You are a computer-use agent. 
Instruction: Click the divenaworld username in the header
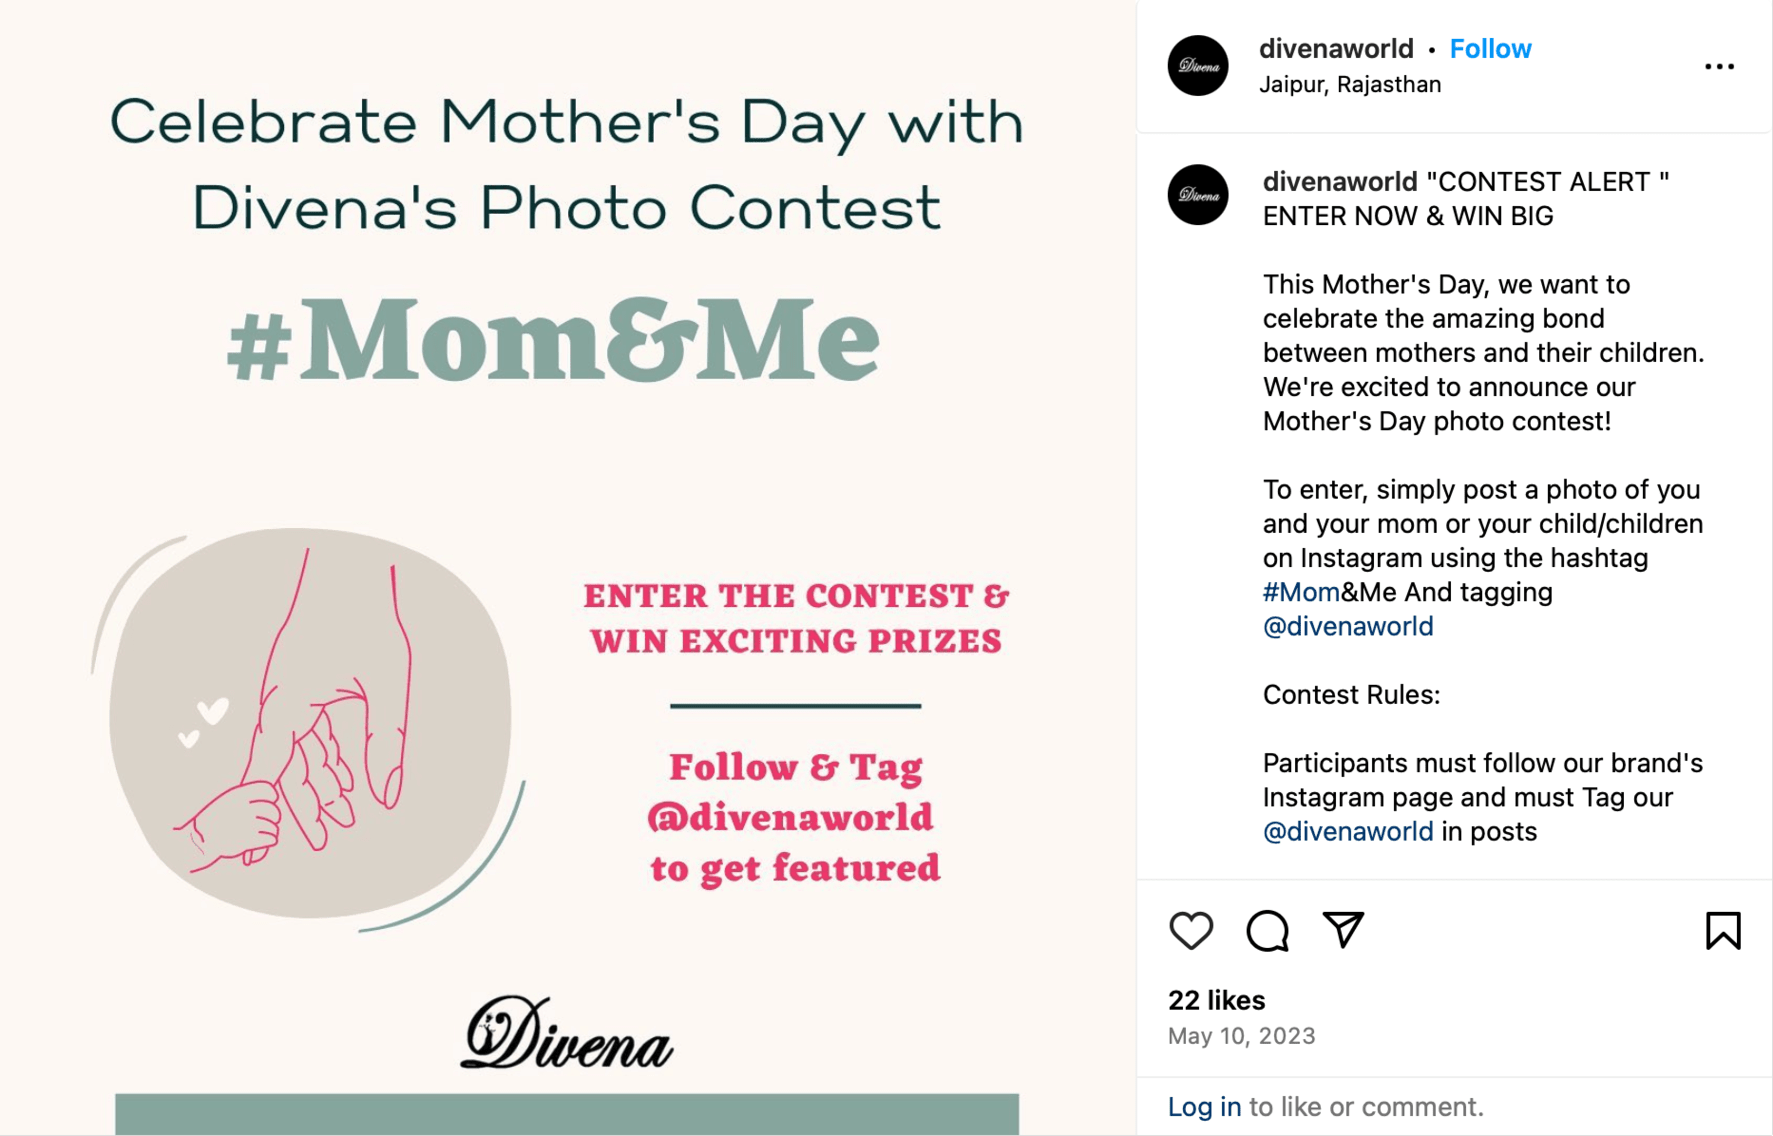tap(1336, 48)
